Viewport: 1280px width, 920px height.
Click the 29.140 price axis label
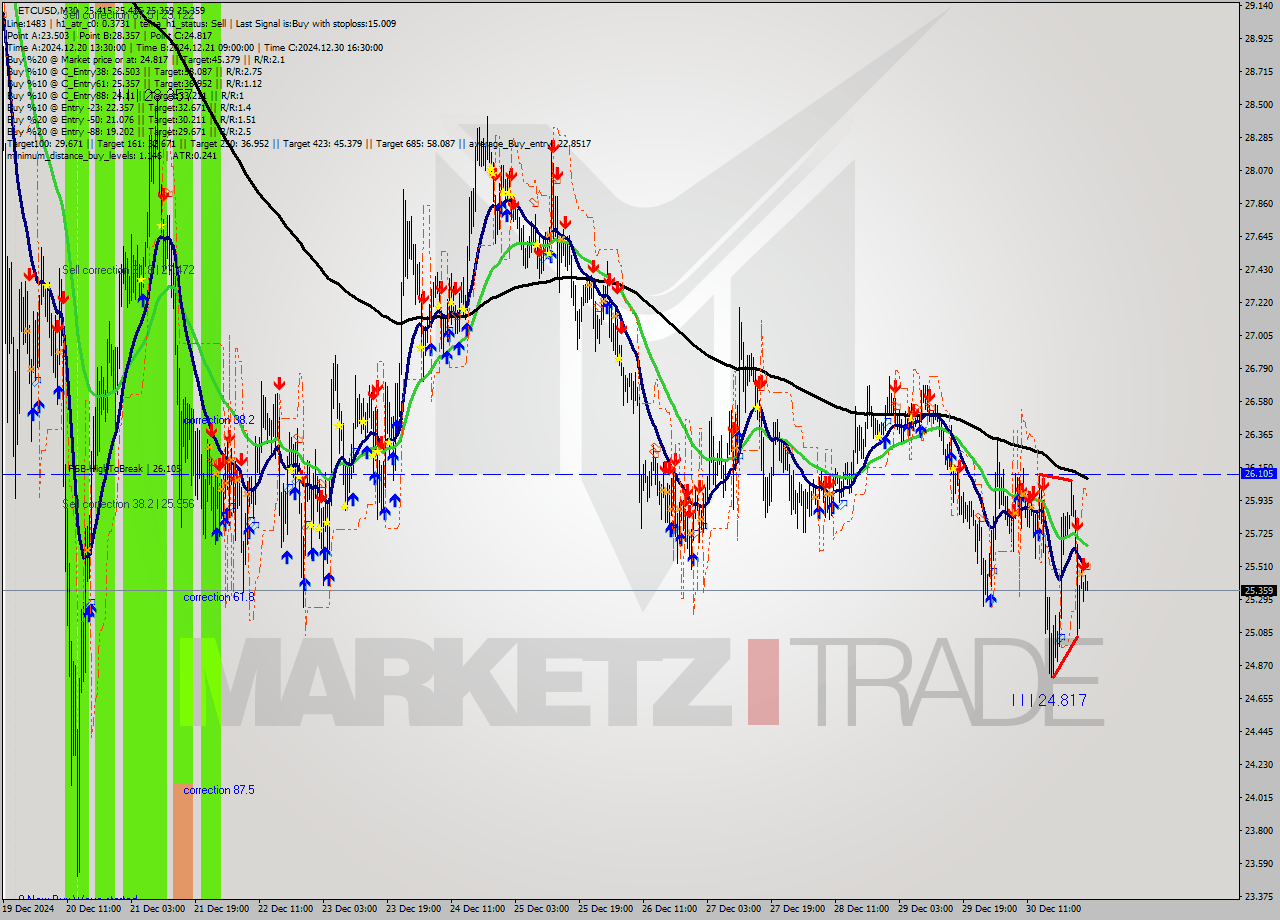(1259, 6)
